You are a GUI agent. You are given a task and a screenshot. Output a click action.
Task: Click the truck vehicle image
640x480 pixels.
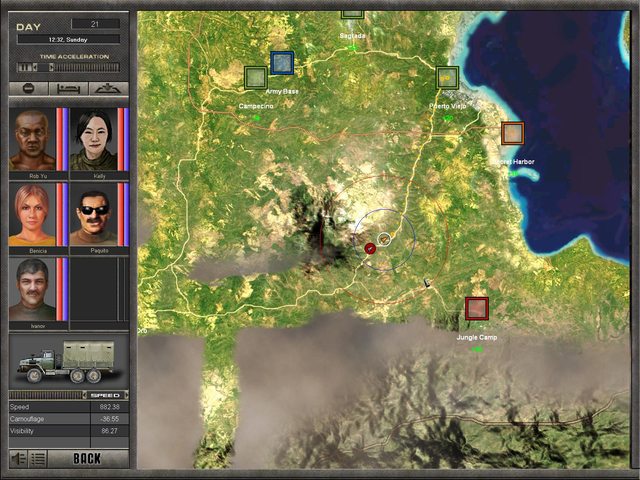[67, 362]
